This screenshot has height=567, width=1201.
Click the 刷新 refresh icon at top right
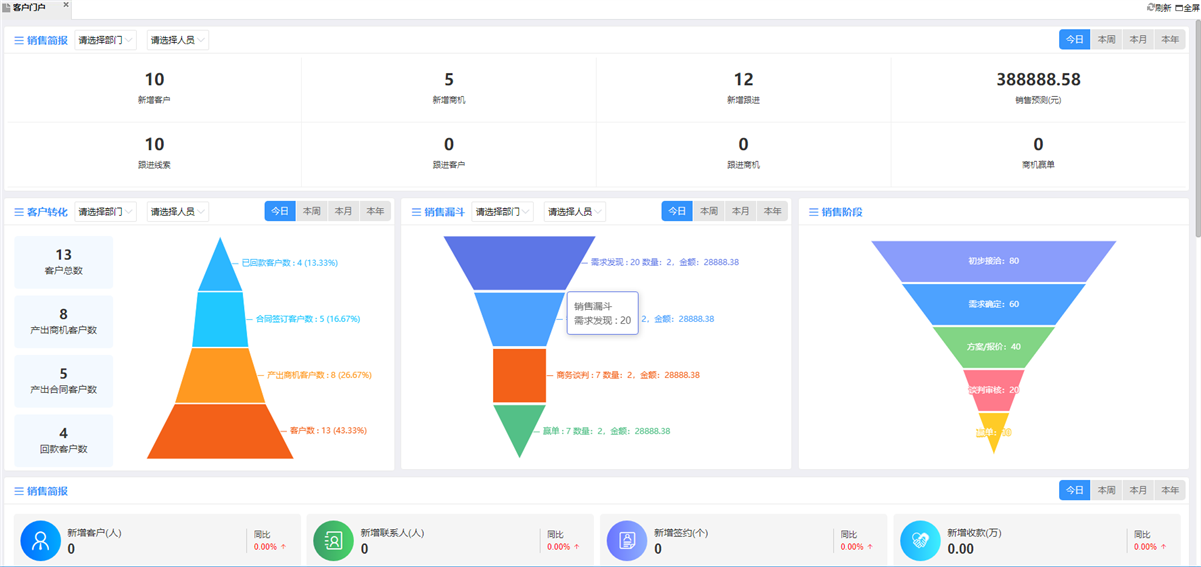(x=1150, y=7)
